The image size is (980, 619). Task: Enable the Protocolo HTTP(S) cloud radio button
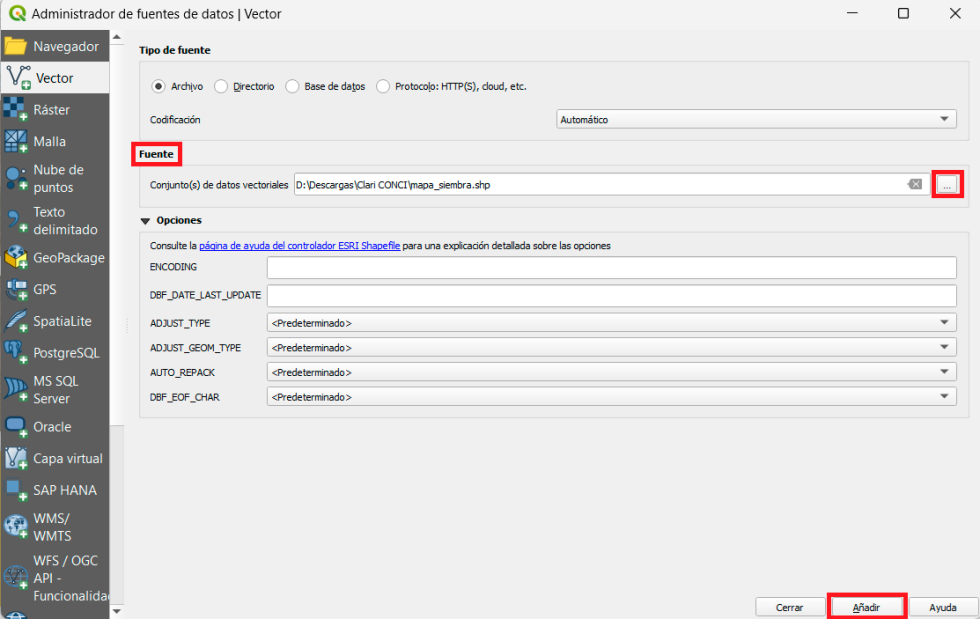(x=383, y=87)
